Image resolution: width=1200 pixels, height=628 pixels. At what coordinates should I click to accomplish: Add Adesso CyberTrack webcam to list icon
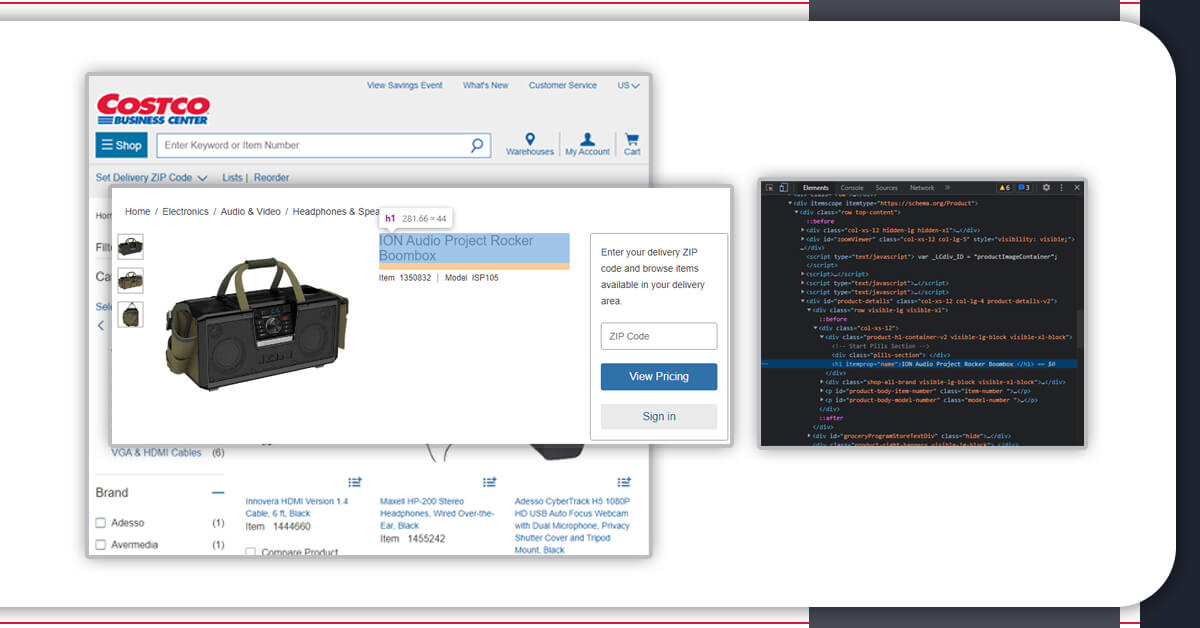(624, 482)
